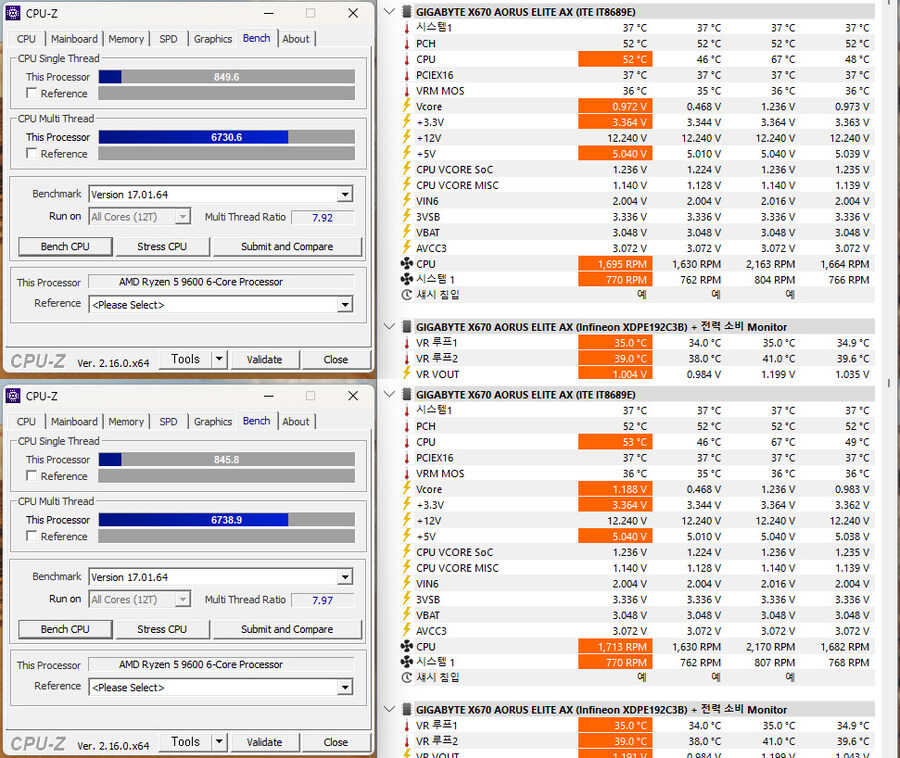The width and height of the screenshot is (900, 758).
Task: Click the lightning icon next to Vcore voltage
Action: click(404, 107)
